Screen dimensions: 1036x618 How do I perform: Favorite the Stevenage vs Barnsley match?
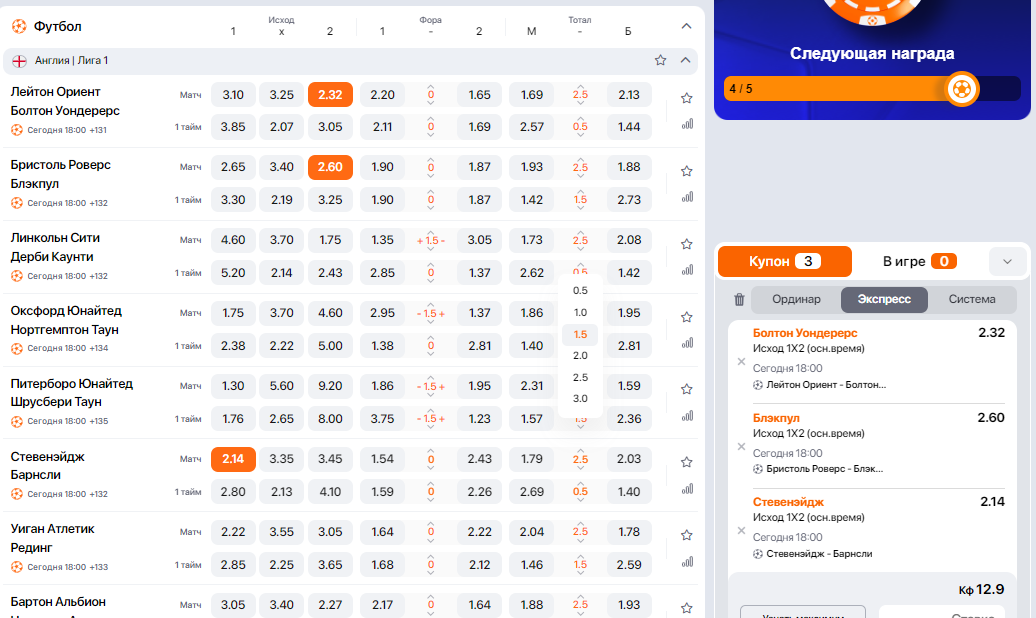click(x=686, y=462)
